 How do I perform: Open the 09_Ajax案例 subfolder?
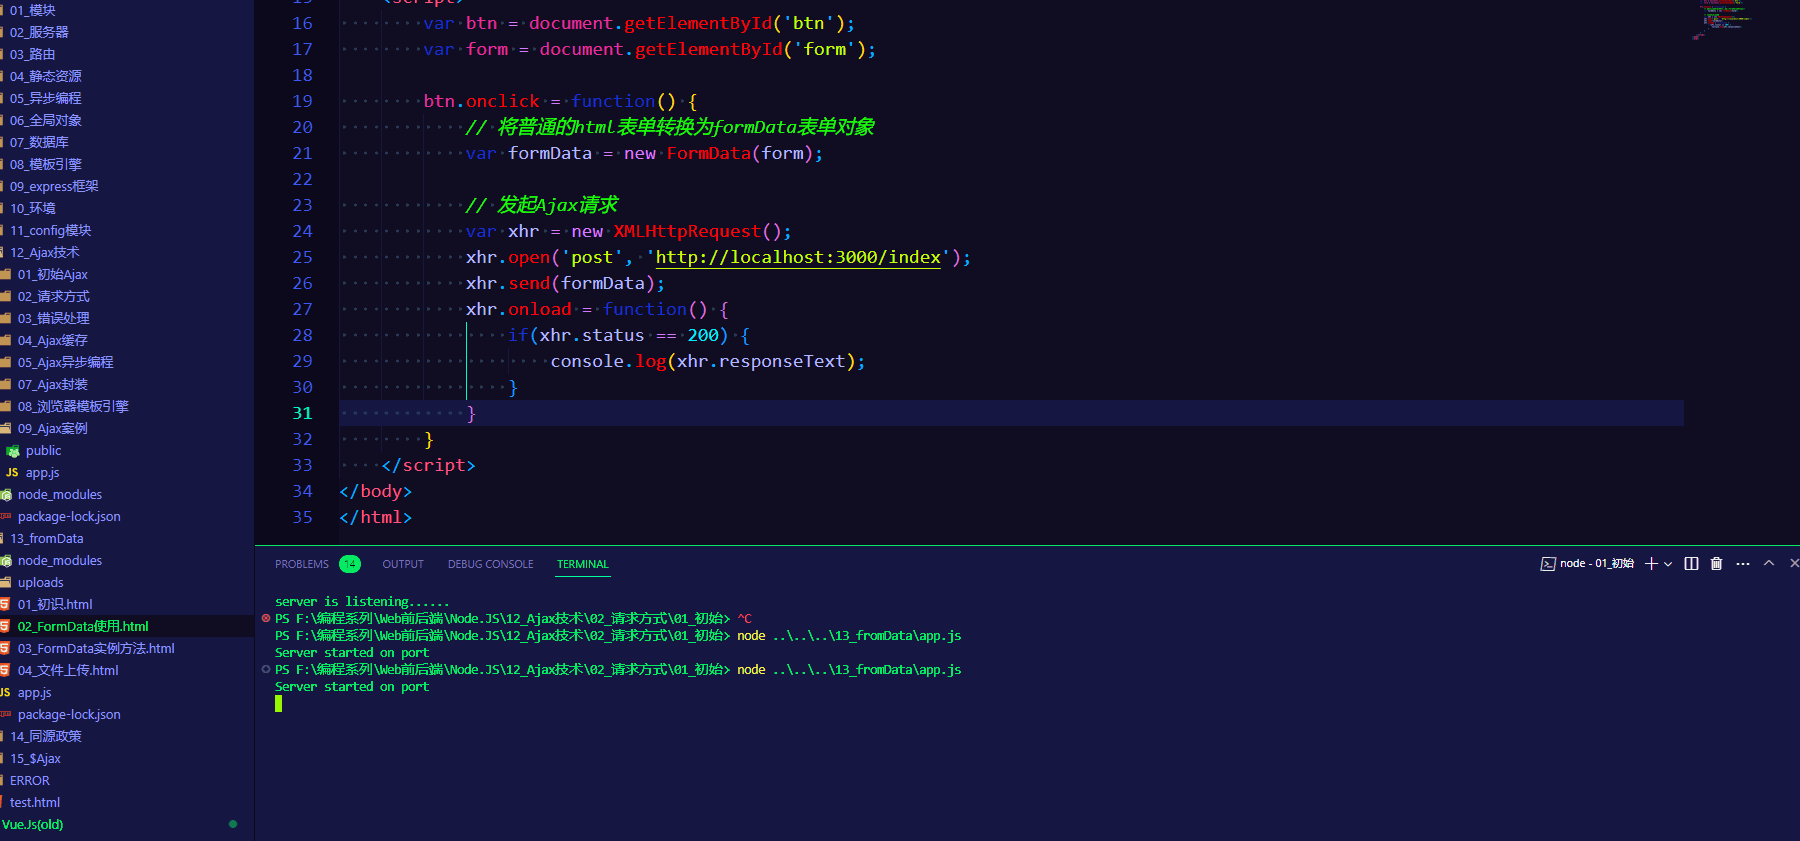(x=52, y=428)
